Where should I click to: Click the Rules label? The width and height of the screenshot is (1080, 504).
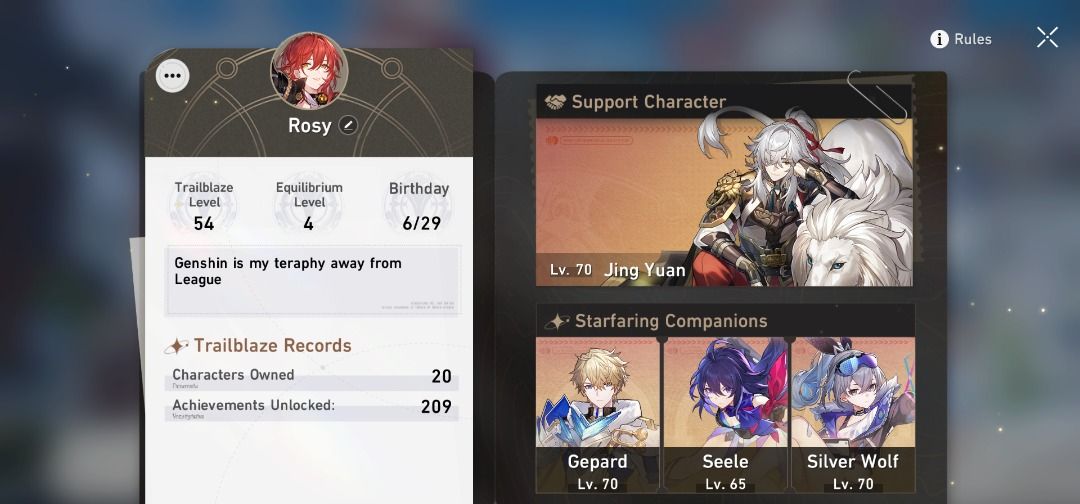973,39
